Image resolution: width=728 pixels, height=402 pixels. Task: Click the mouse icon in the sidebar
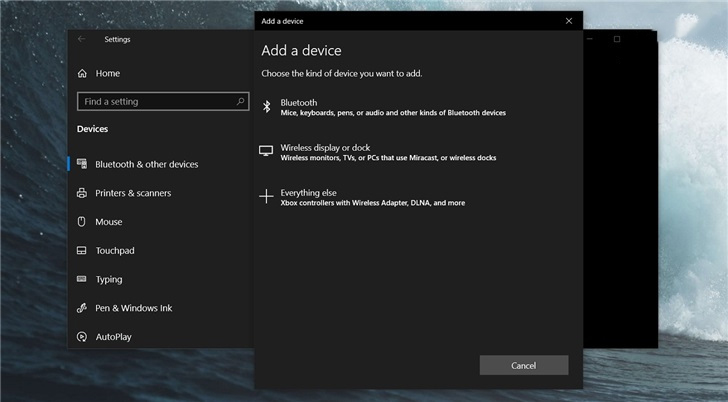81,221
